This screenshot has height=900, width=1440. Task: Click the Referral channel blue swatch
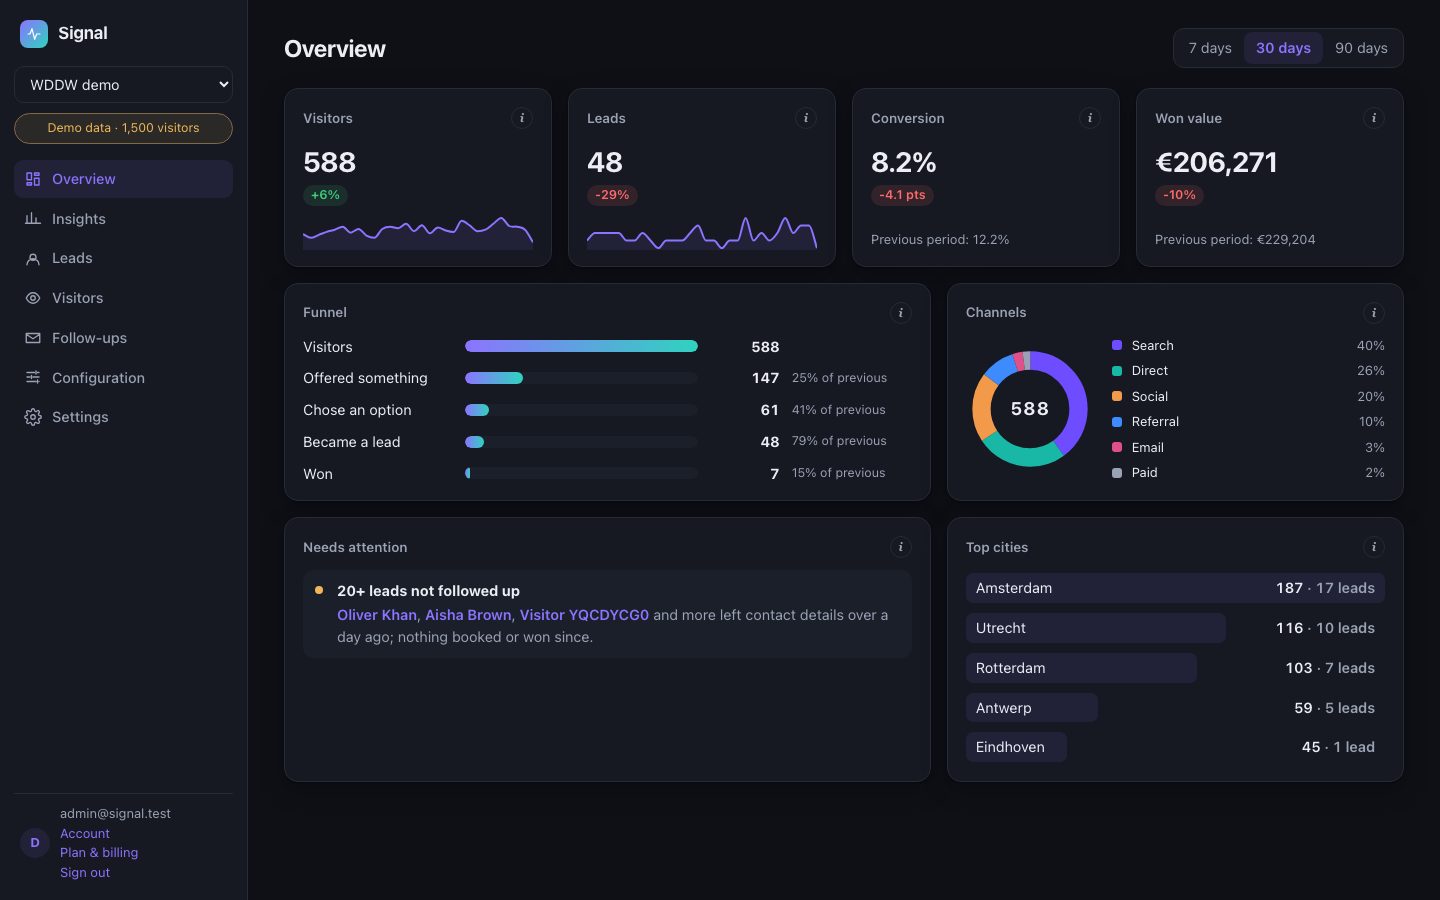pos(1117,422)
